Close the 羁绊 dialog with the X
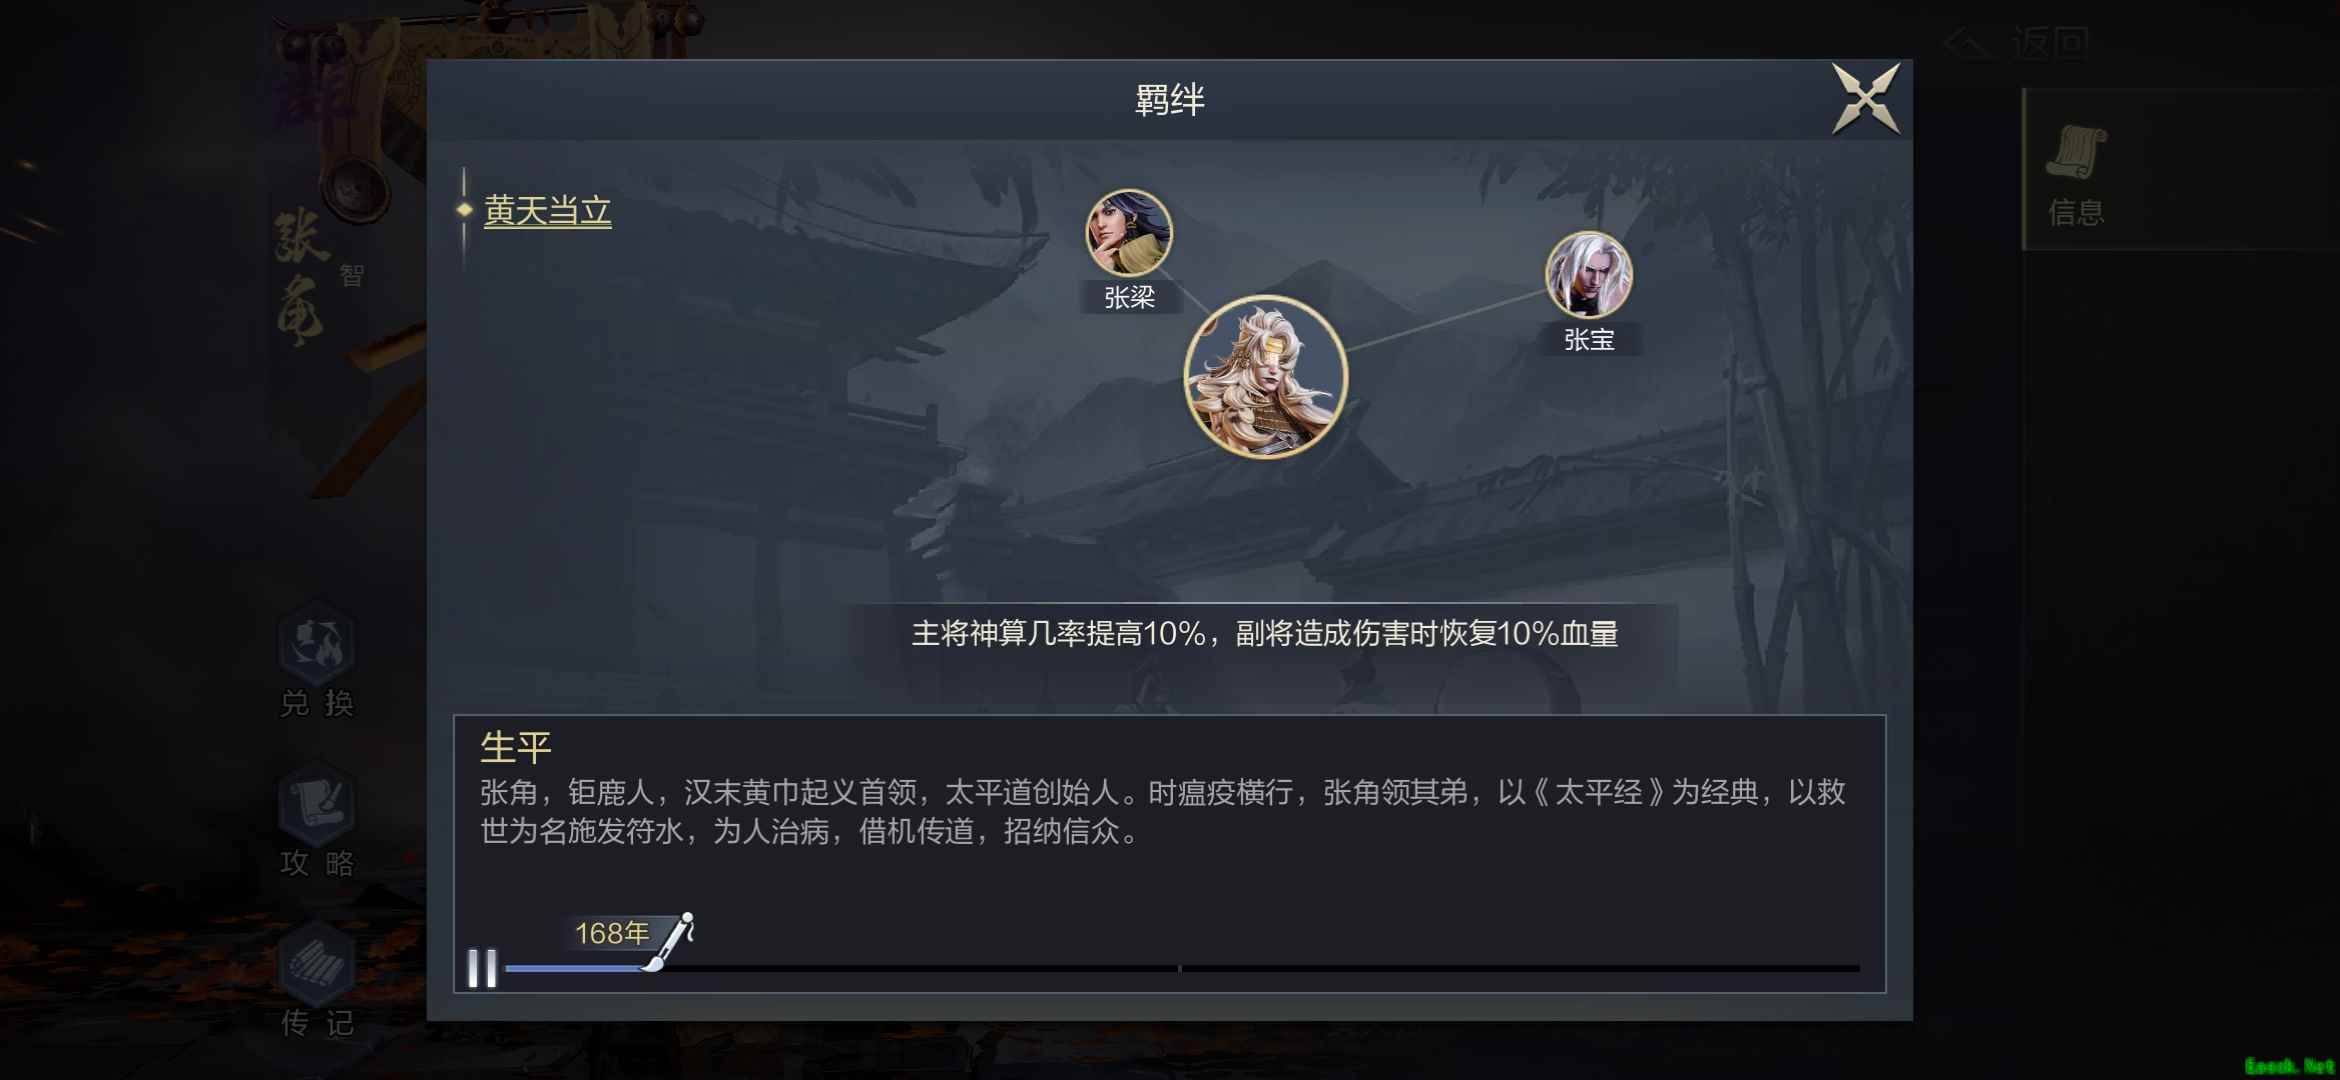The image size is (2340, 1080). pos(1866,98)
